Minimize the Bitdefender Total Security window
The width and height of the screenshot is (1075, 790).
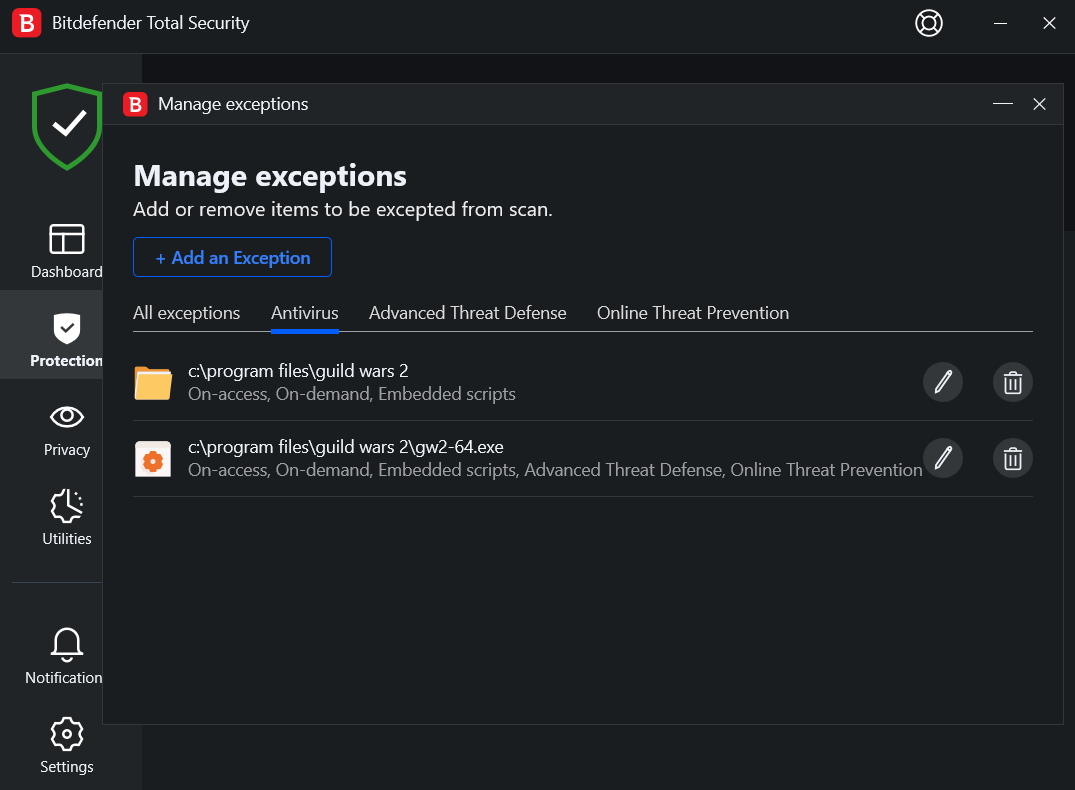click(x=1000, y=23)
